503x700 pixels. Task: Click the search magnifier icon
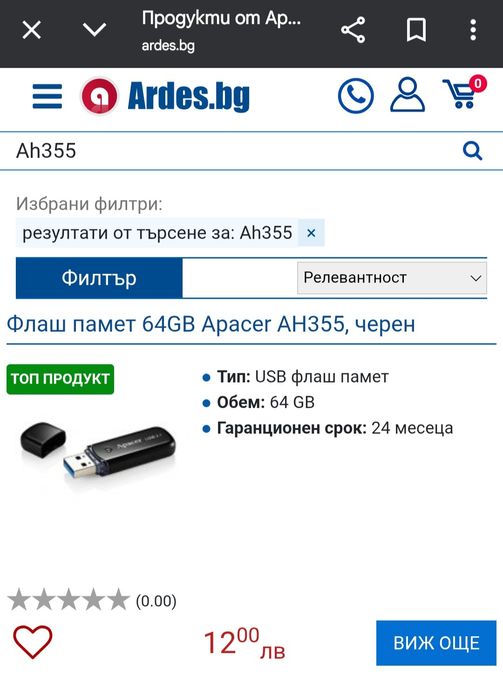[472, 151]
